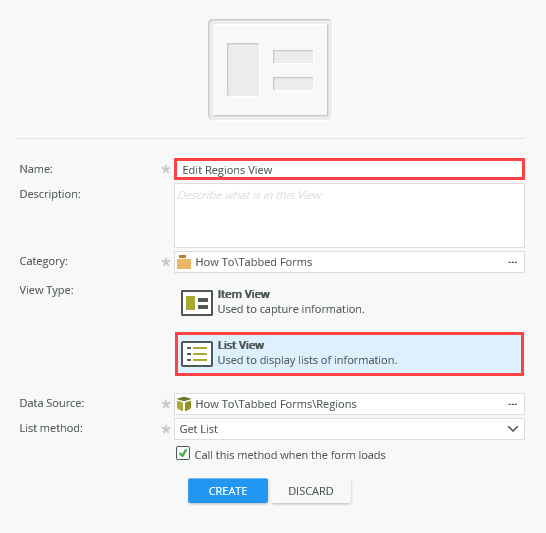Screen dimensions: 546x533
Task: Click the List View icon
Action: 197,354
